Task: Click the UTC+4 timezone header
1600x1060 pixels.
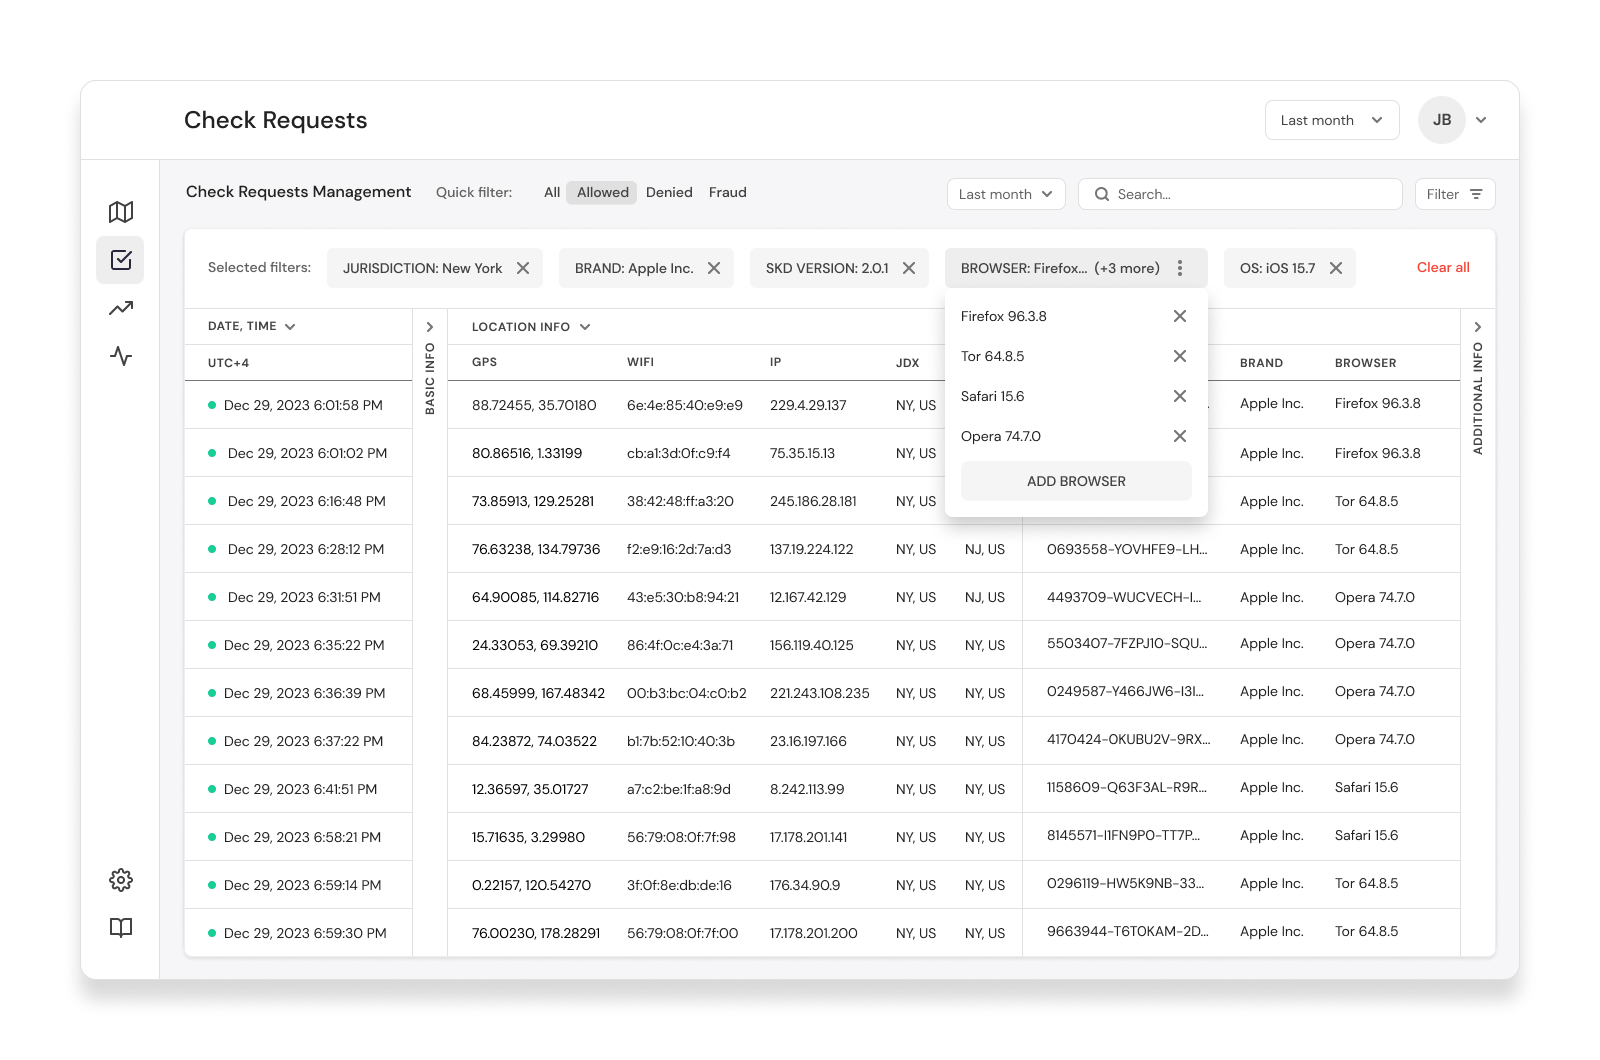Action: [228, 363]
